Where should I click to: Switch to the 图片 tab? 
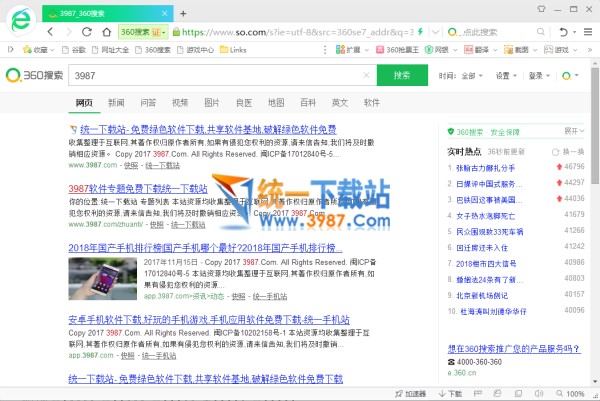(x=212, y=103)
